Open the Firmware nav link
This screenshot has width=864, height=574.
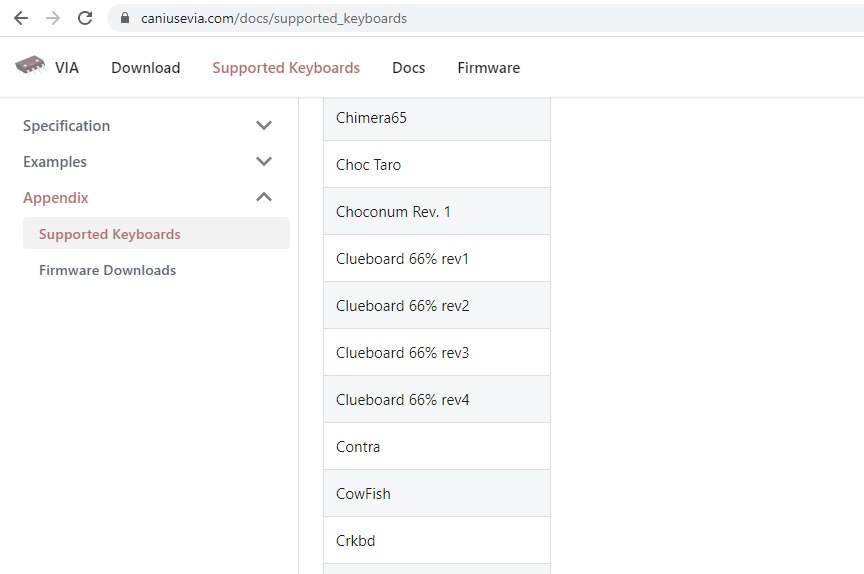click(488, 68)
